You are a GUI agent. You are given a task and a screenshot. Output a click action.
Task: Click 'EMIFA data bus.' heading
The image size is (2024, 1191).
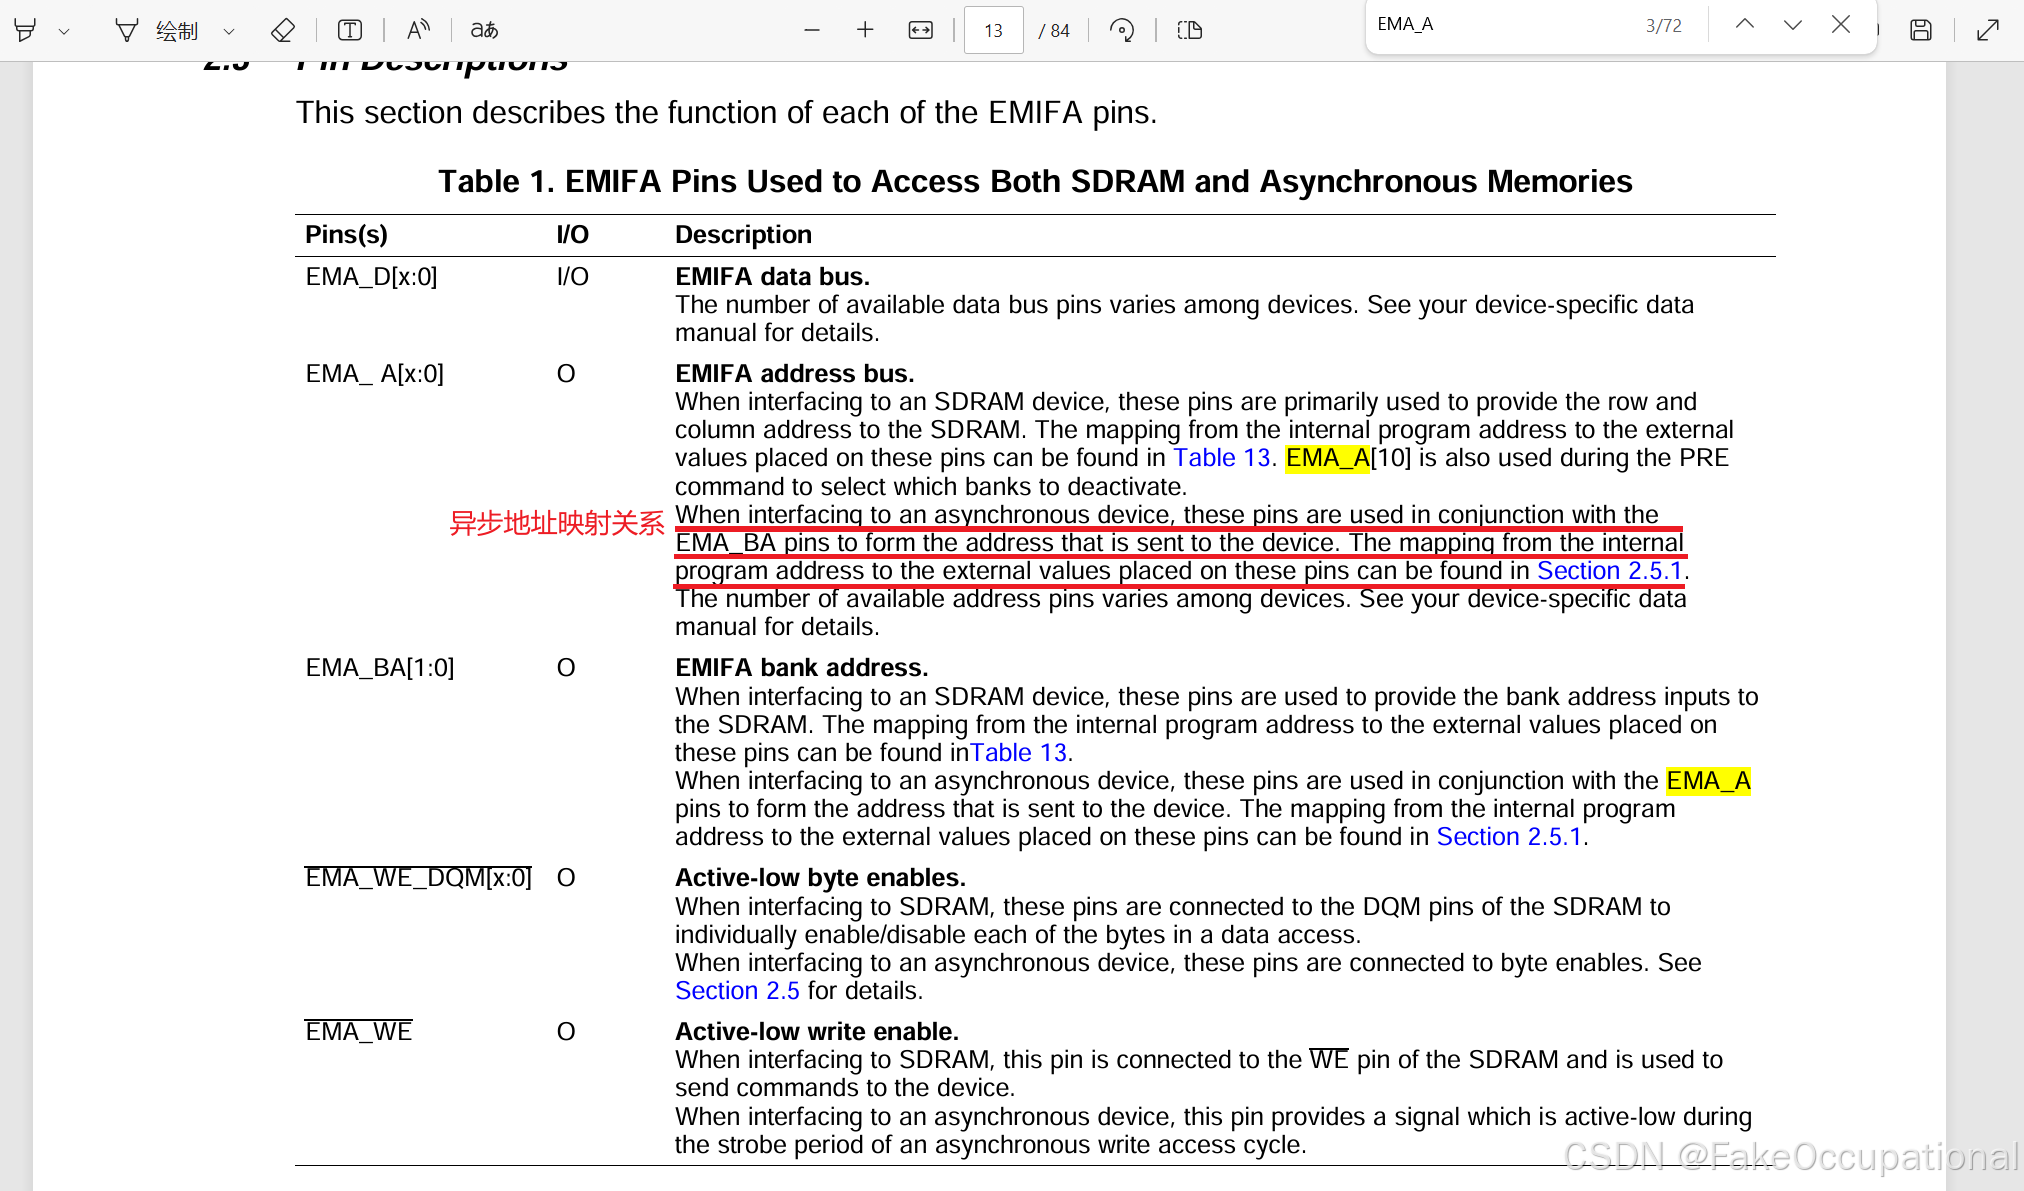click(x=772, y=277)
